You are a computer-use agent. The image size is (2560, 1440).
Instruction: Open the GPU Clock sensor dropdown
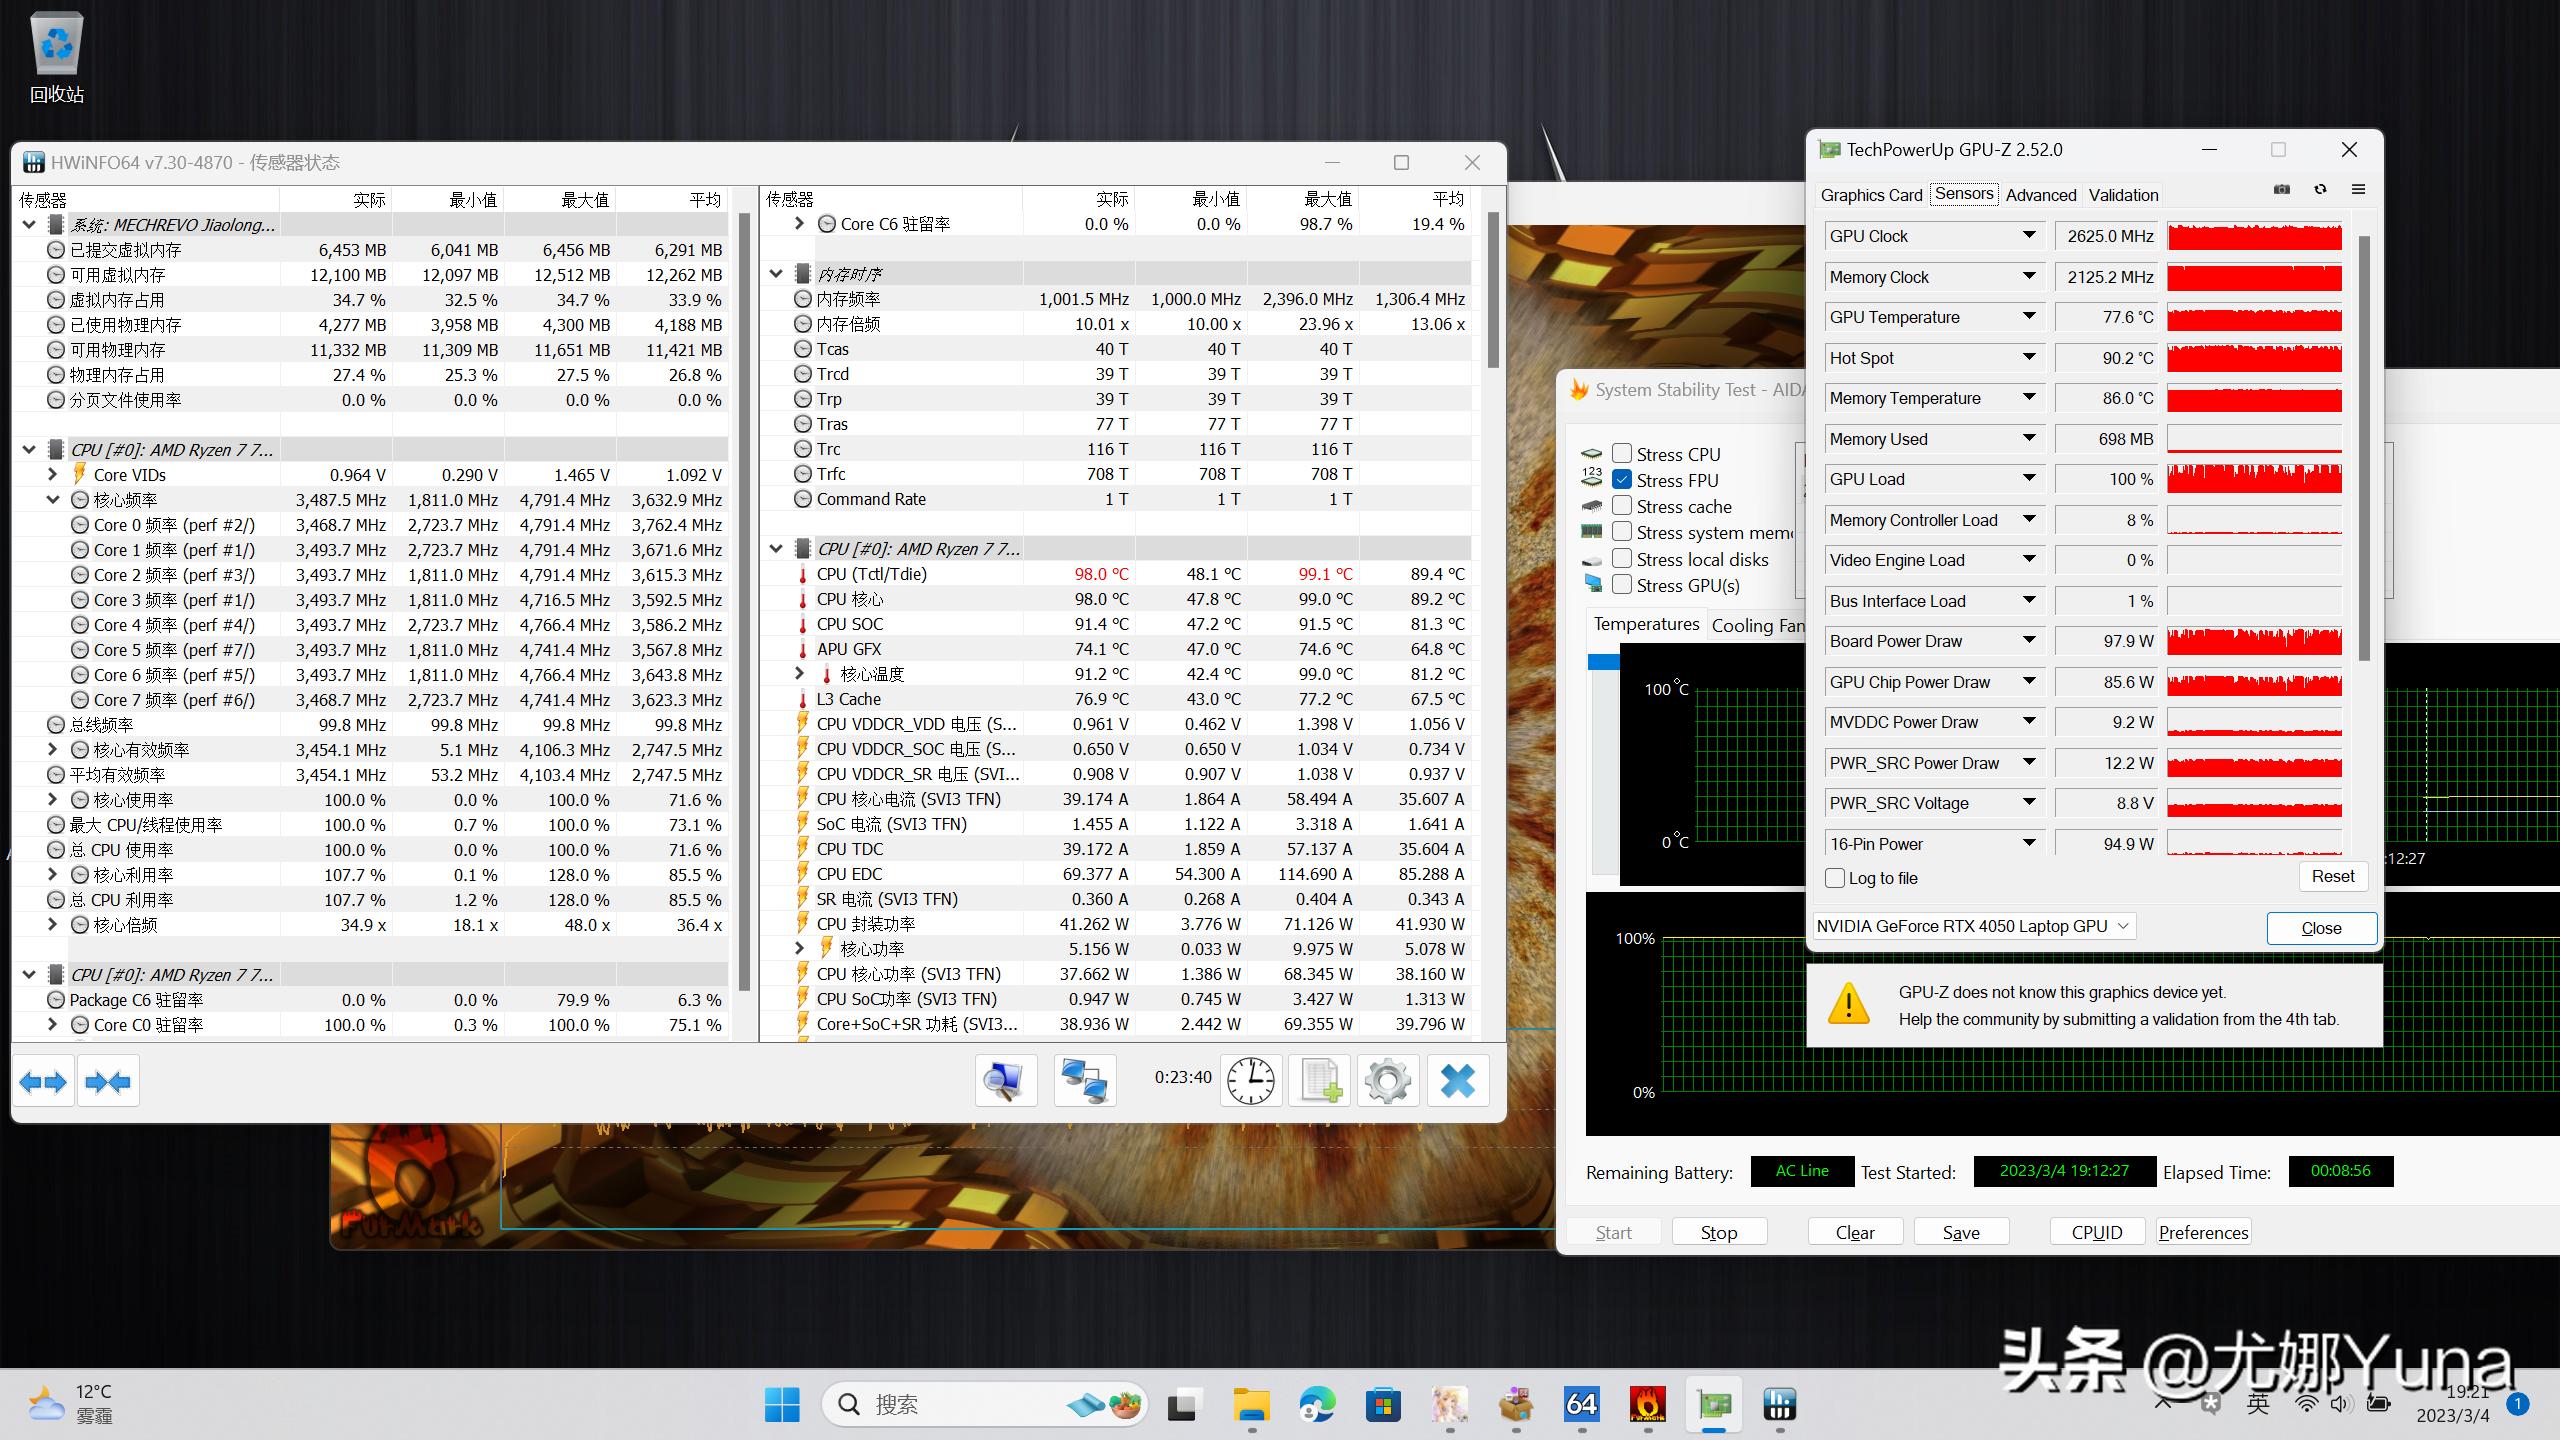[2029, 236]
